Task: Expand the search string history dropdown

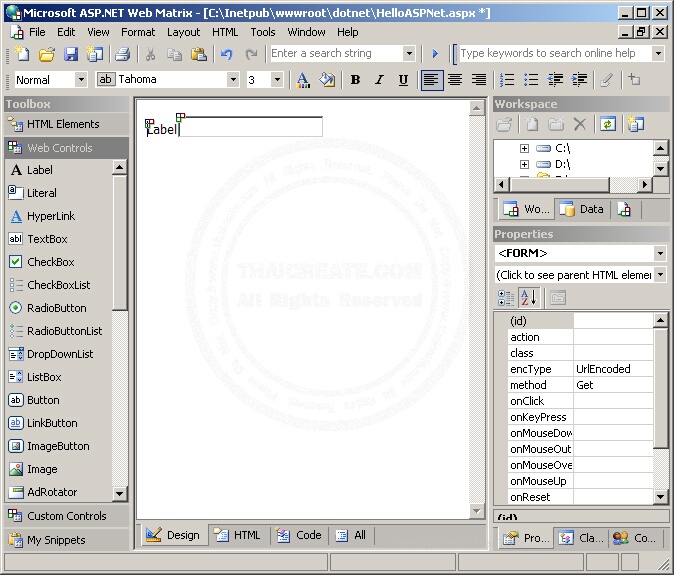Action: point(409,53)
